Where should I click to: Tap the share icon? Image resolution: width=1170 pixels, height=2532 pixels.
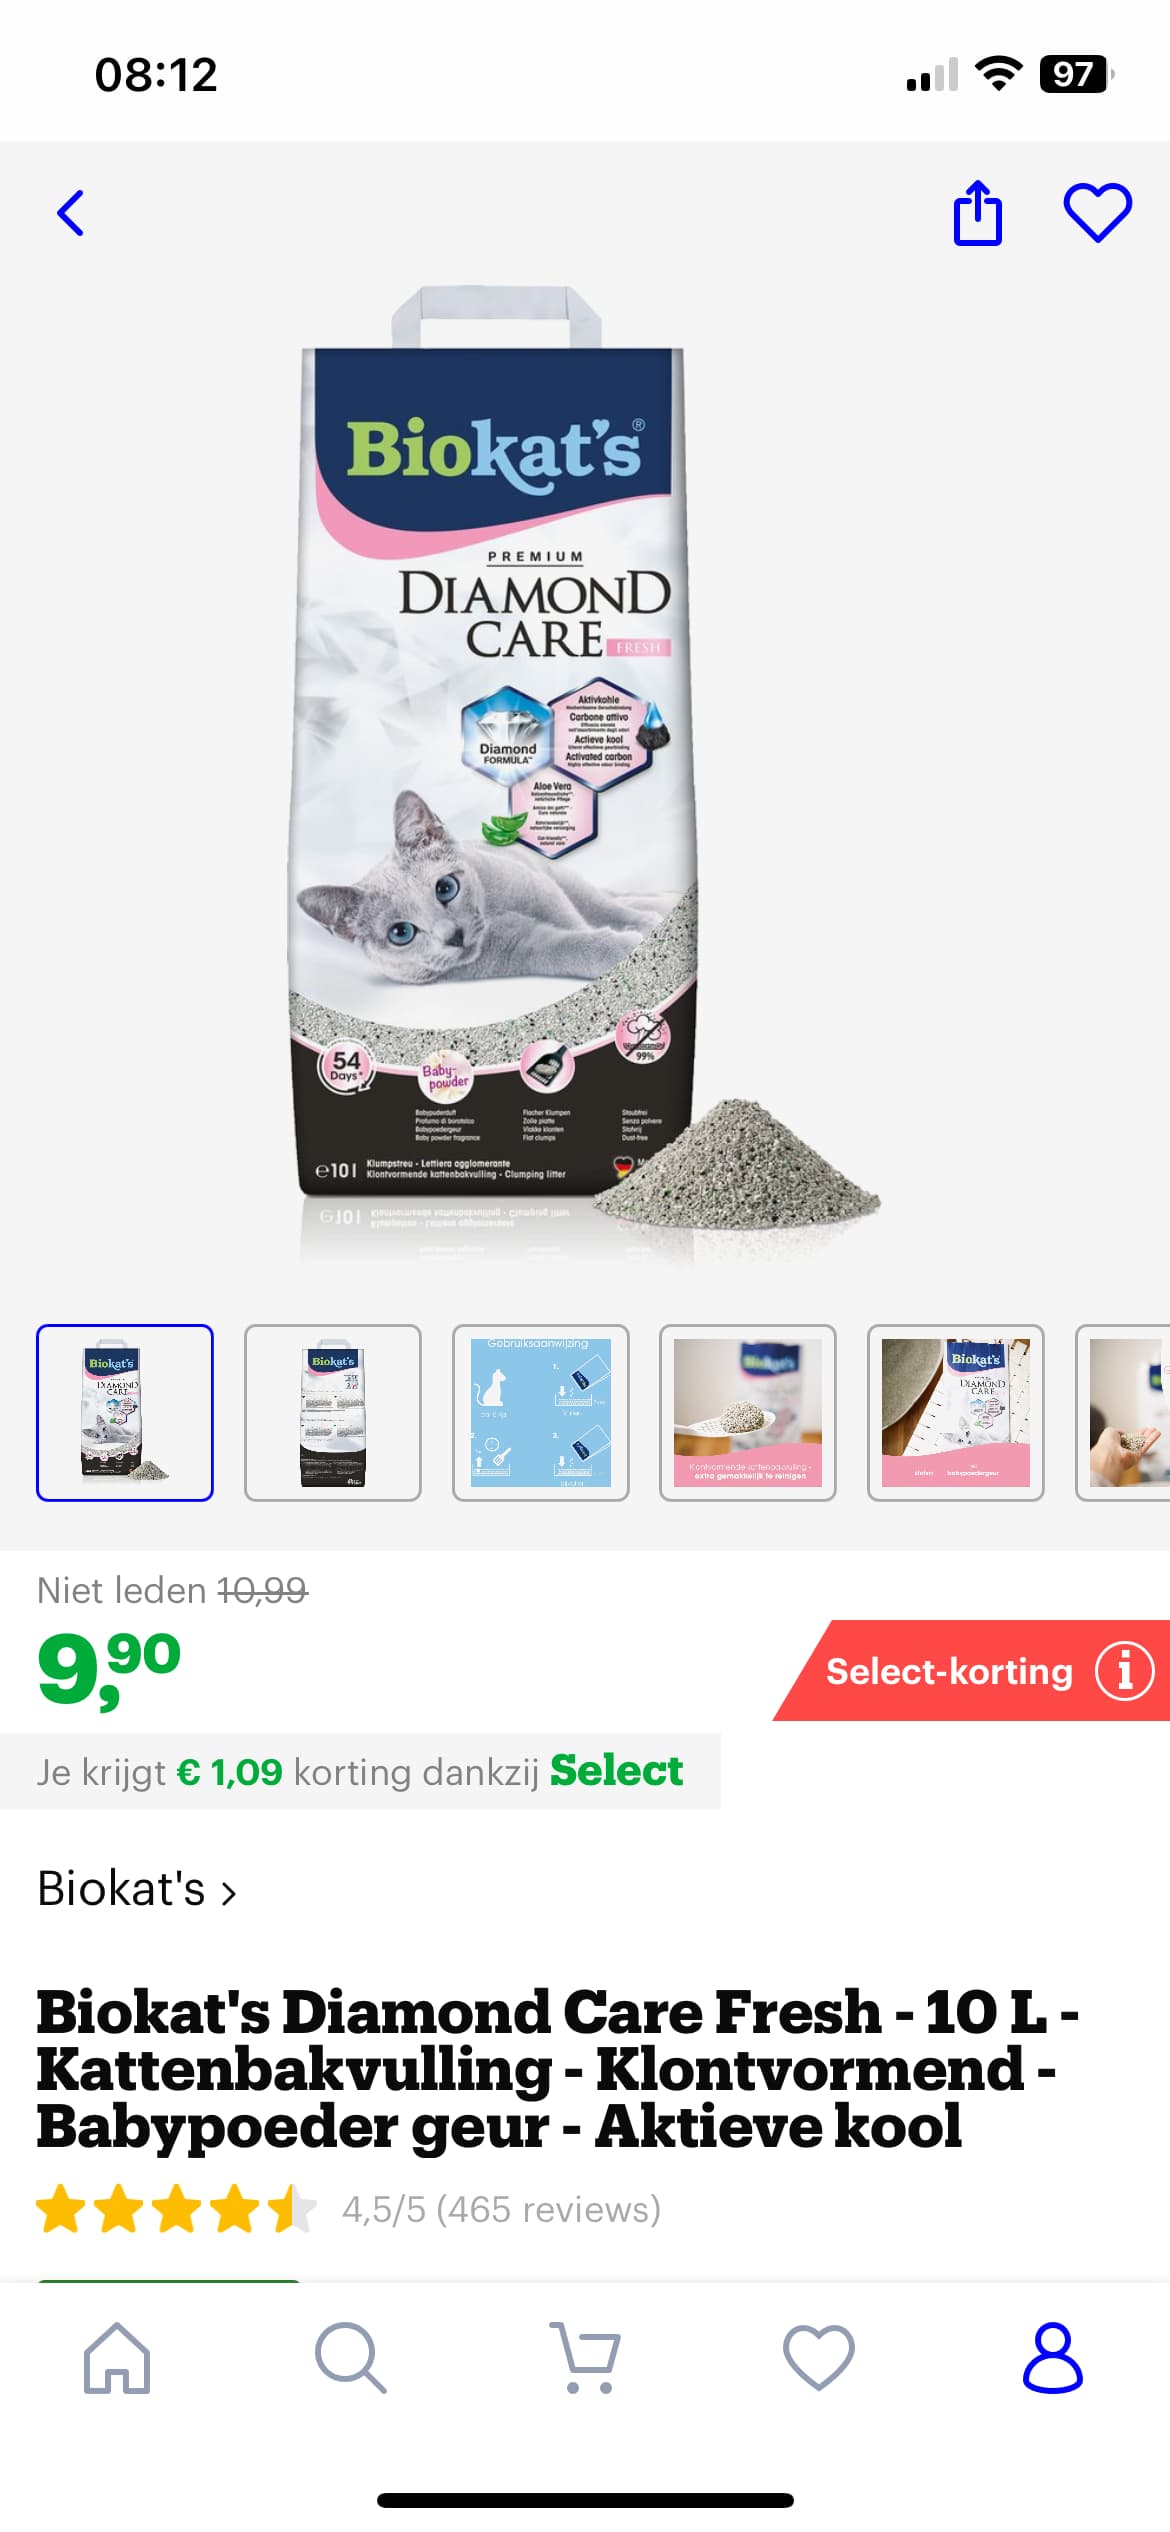pos(977,213)
